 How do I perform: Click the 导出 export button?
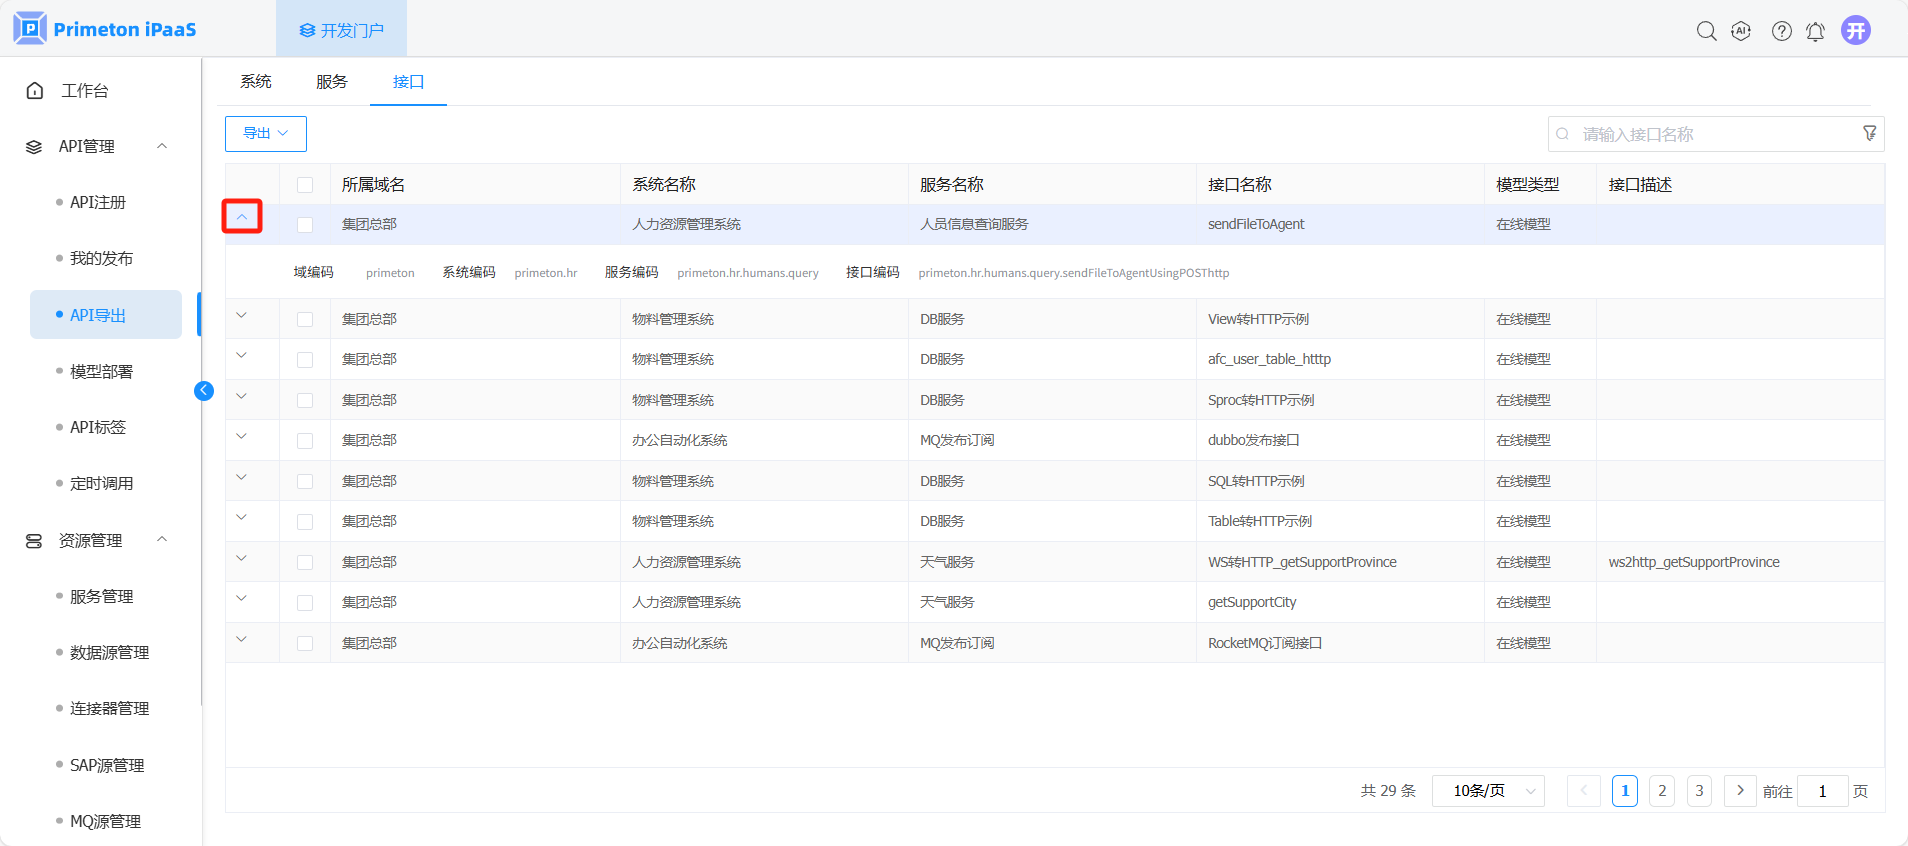[x=265, y=134]
